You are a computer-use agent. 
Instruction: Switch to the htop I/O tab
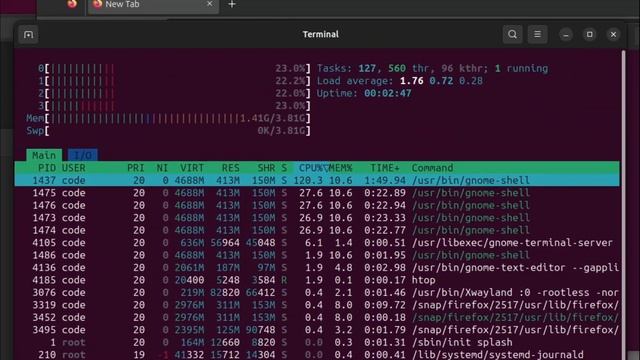[x=82, y=155]
